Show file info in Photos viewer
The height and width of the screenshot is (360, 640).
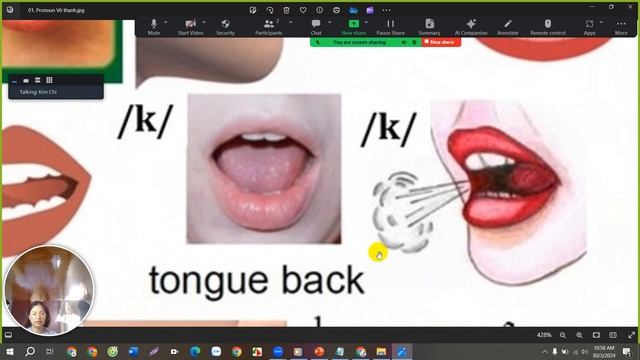point(320,10)
